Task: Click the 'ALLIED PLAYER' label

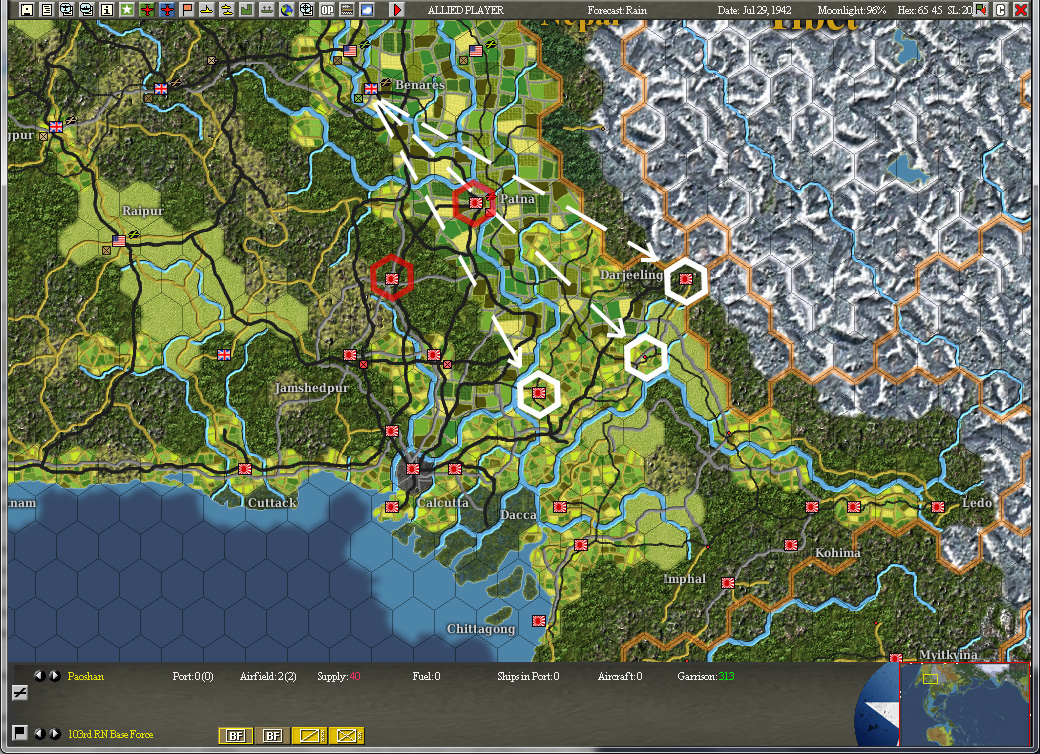Action: 466,10
